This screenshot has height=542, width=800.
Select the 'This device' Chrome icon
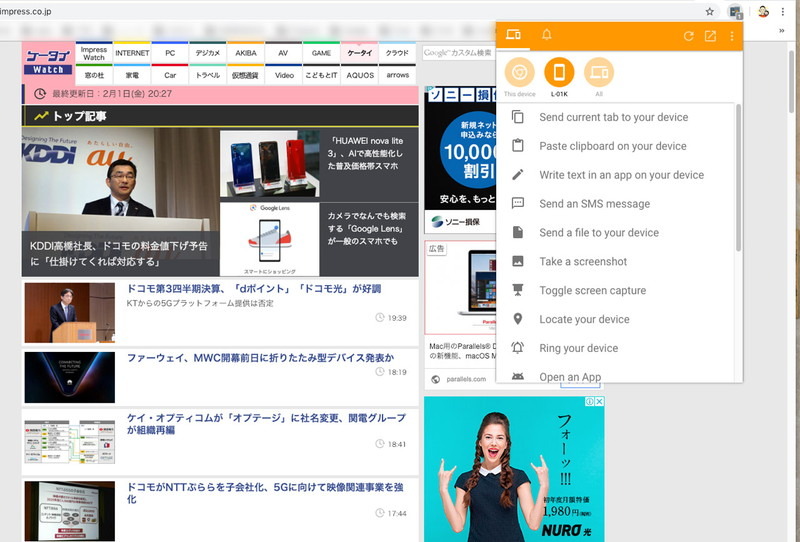point(519,72)
